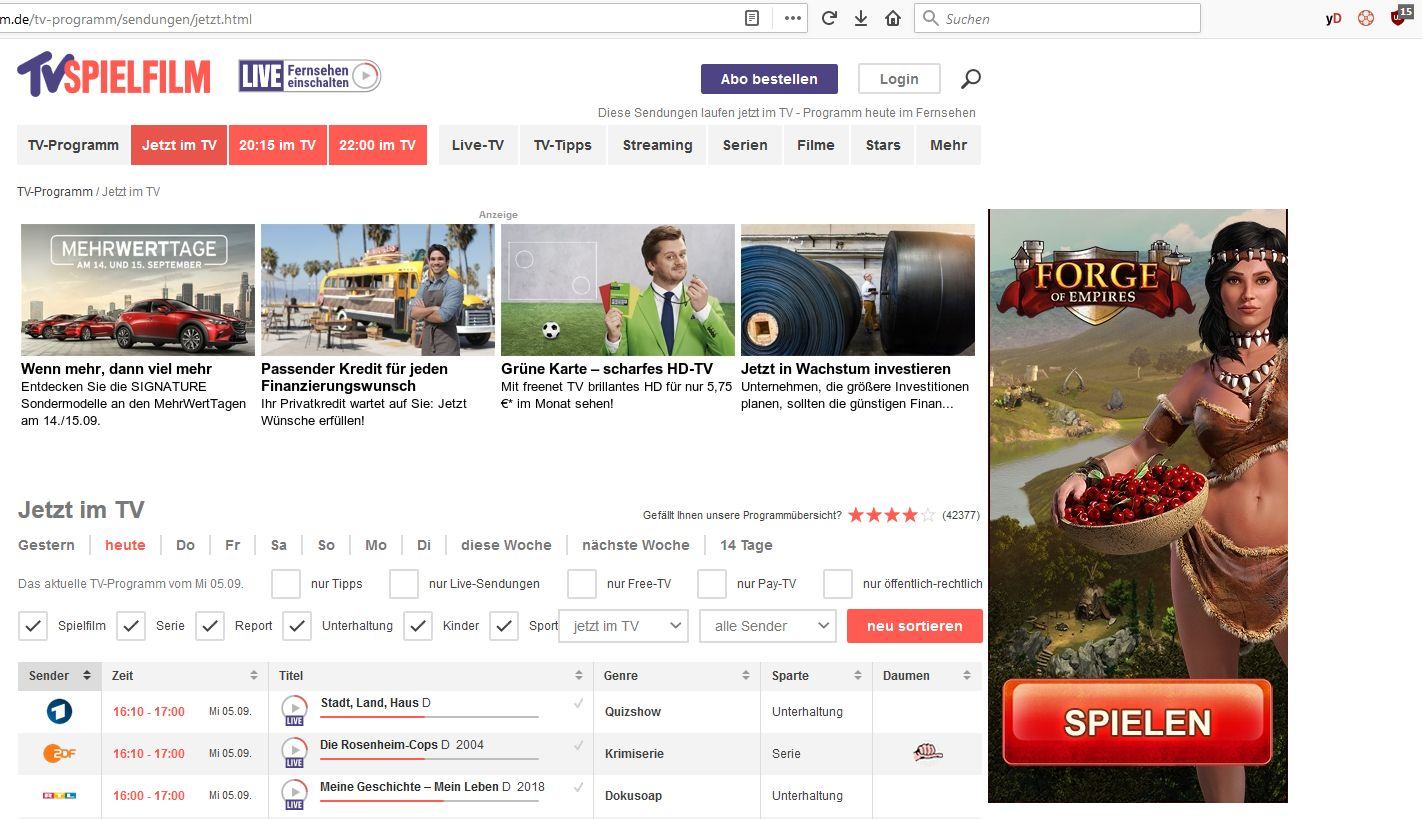Mark Stadt, Land, Haus with the checkmark icon
This screenshot has width=1422, height=819.
coord(578,703)
